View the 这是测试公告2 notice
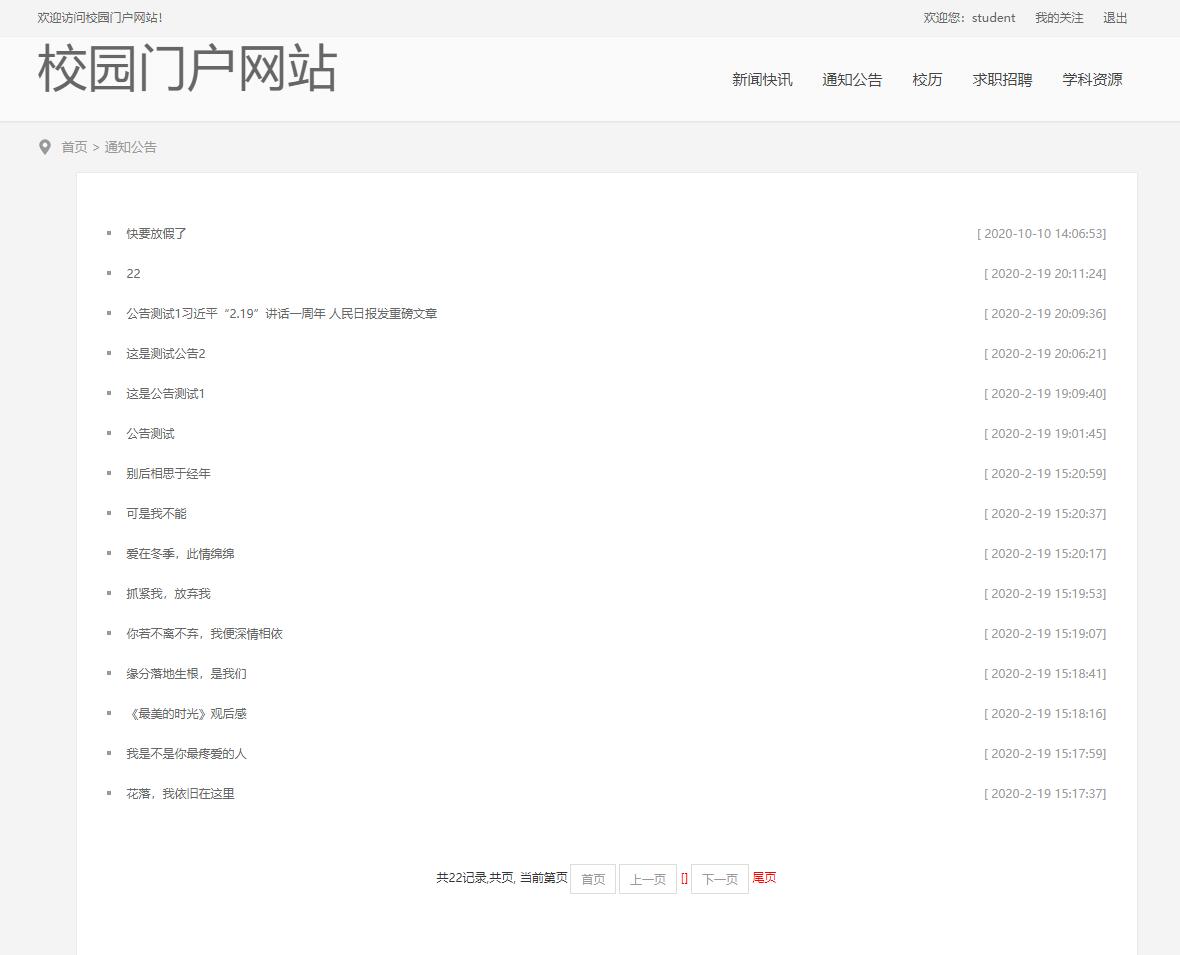The width and height of the screenshot is (1180, 955). tap(165, 353)
